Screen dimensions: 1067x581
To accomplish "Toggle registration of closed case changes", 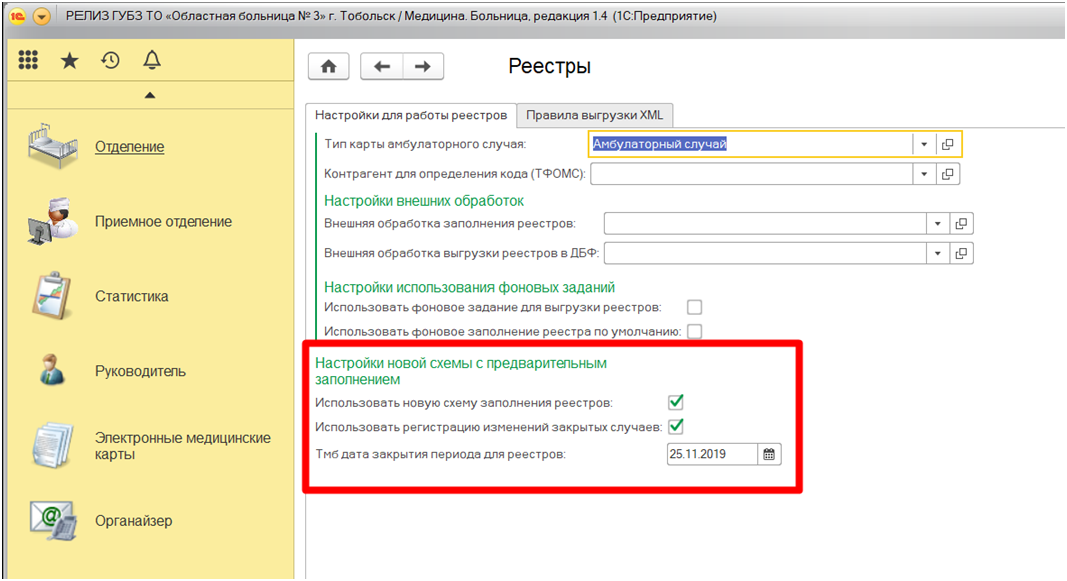I will point(676,427).
